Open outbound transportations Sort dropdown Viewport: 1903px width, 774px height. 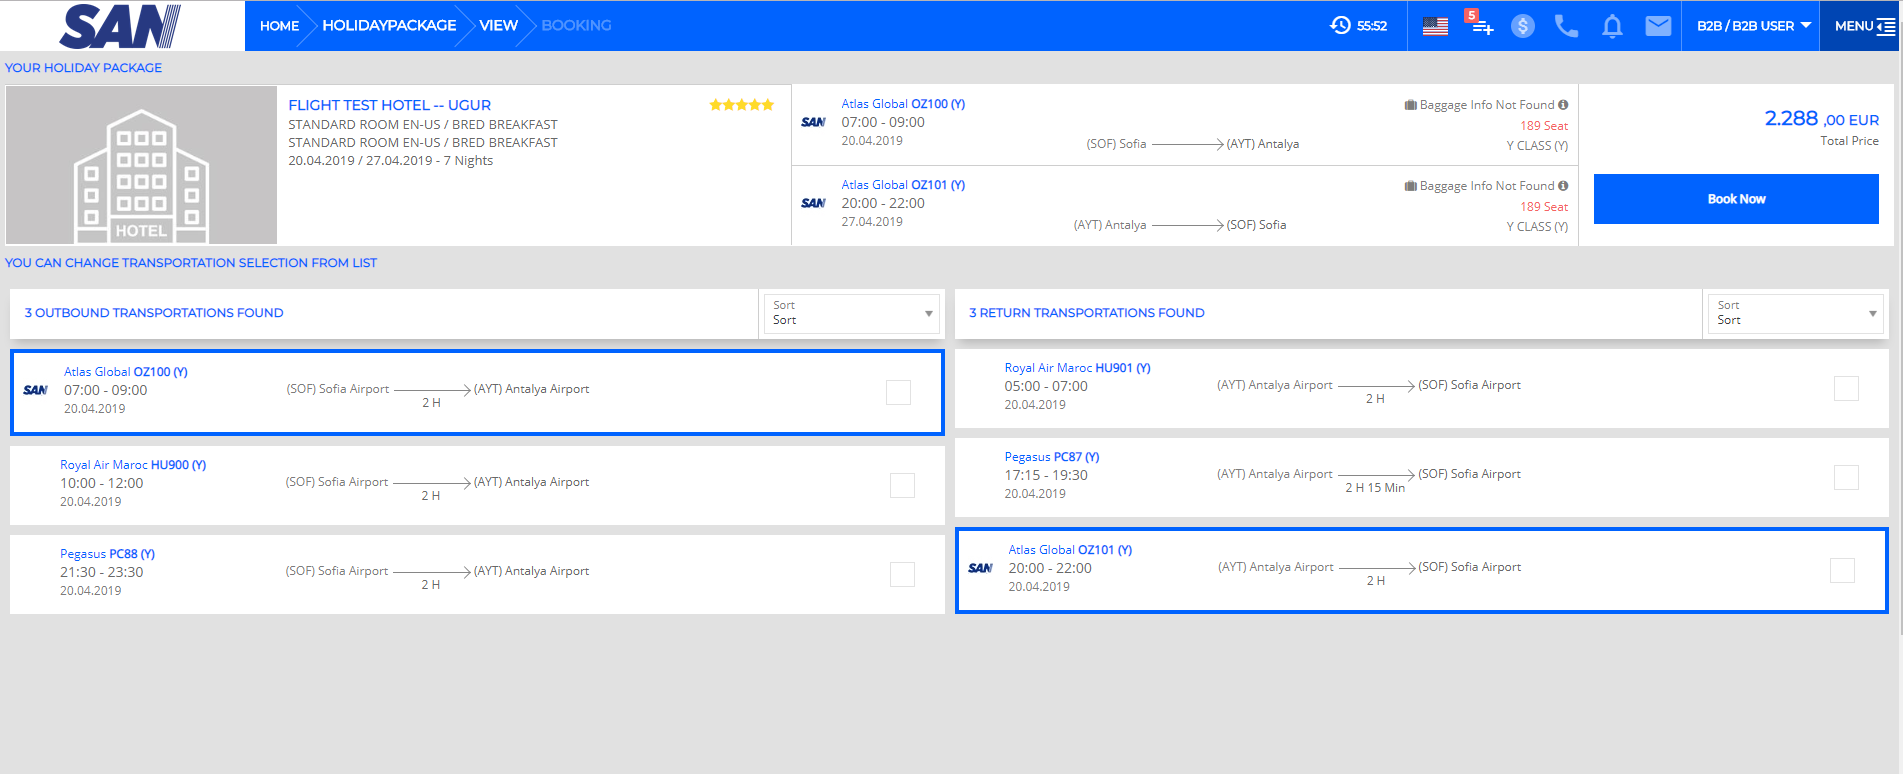(x=851, y=313)
